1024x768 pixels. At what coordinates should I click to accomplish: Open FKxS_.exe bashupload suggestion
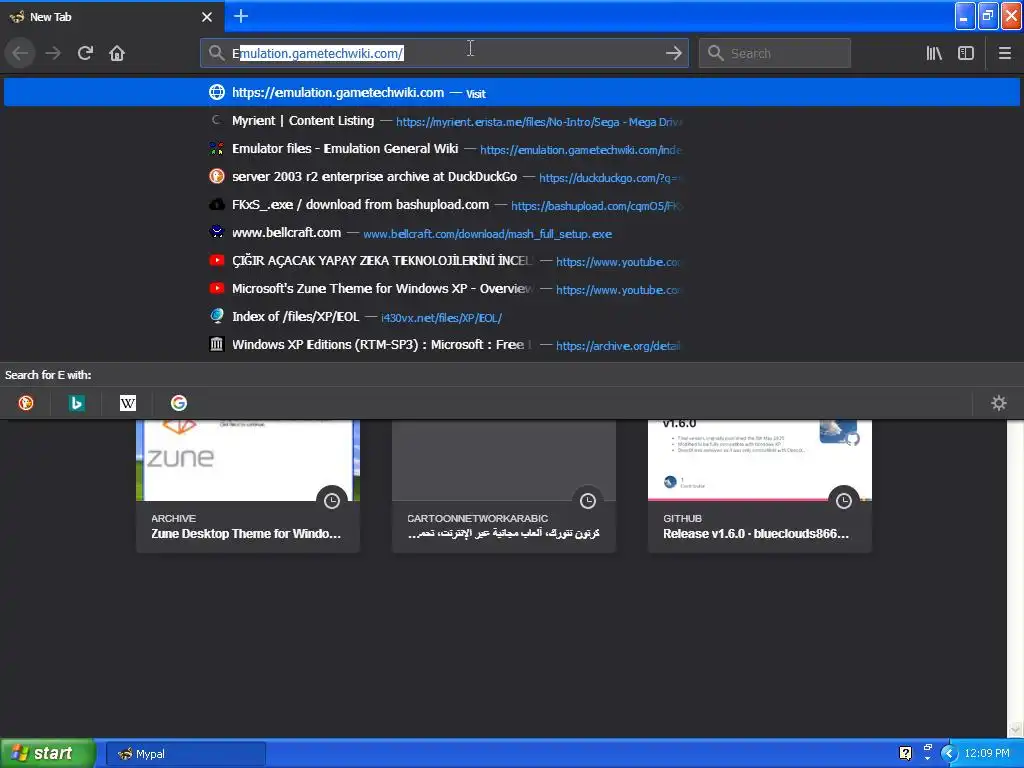(512, 205)
